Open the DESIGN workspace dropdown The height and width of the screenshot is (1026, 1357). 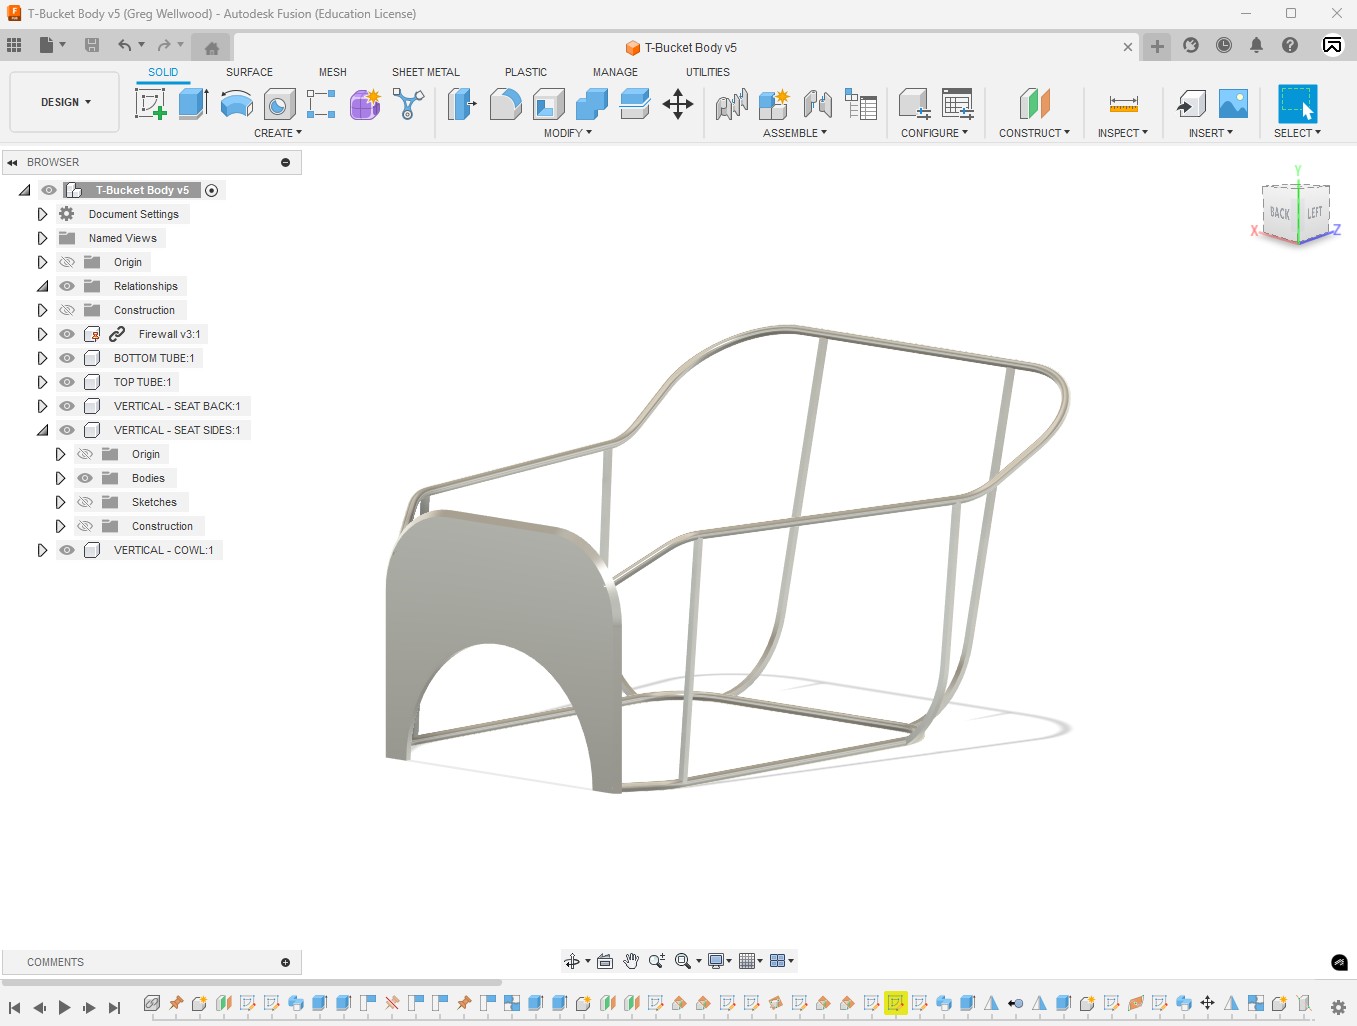coord(65,102)
